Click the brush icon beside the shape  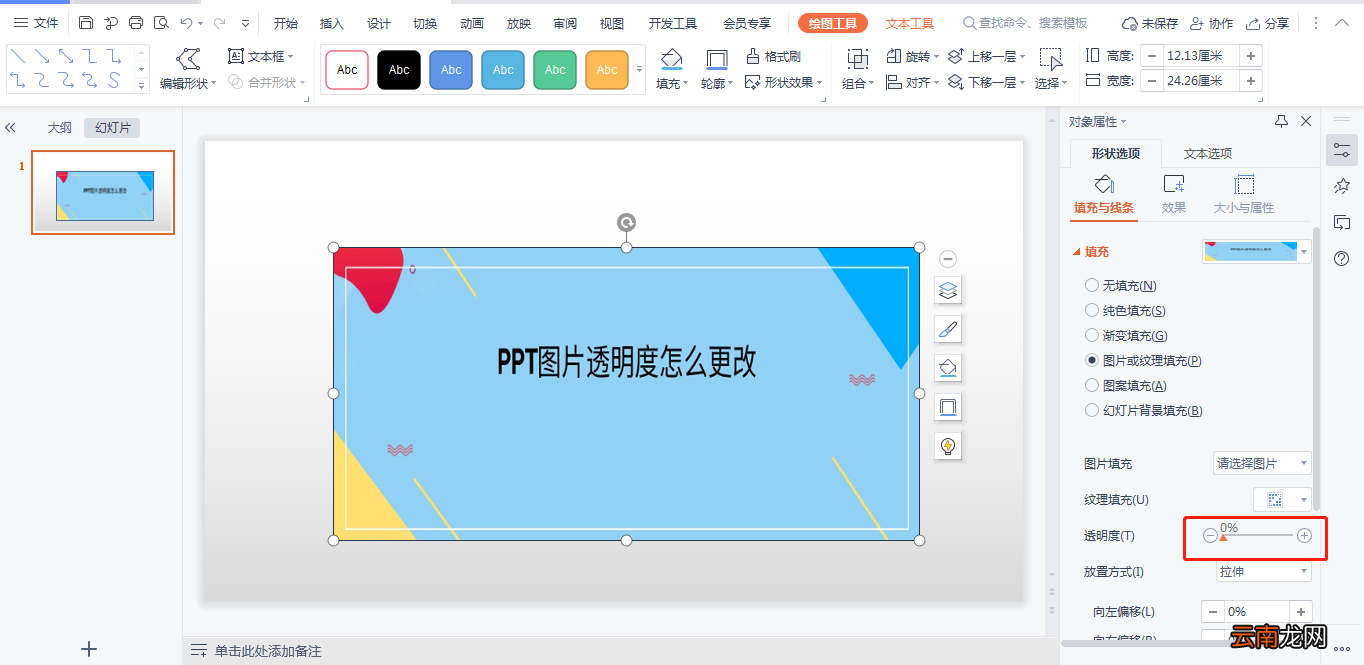coord(948,329)
